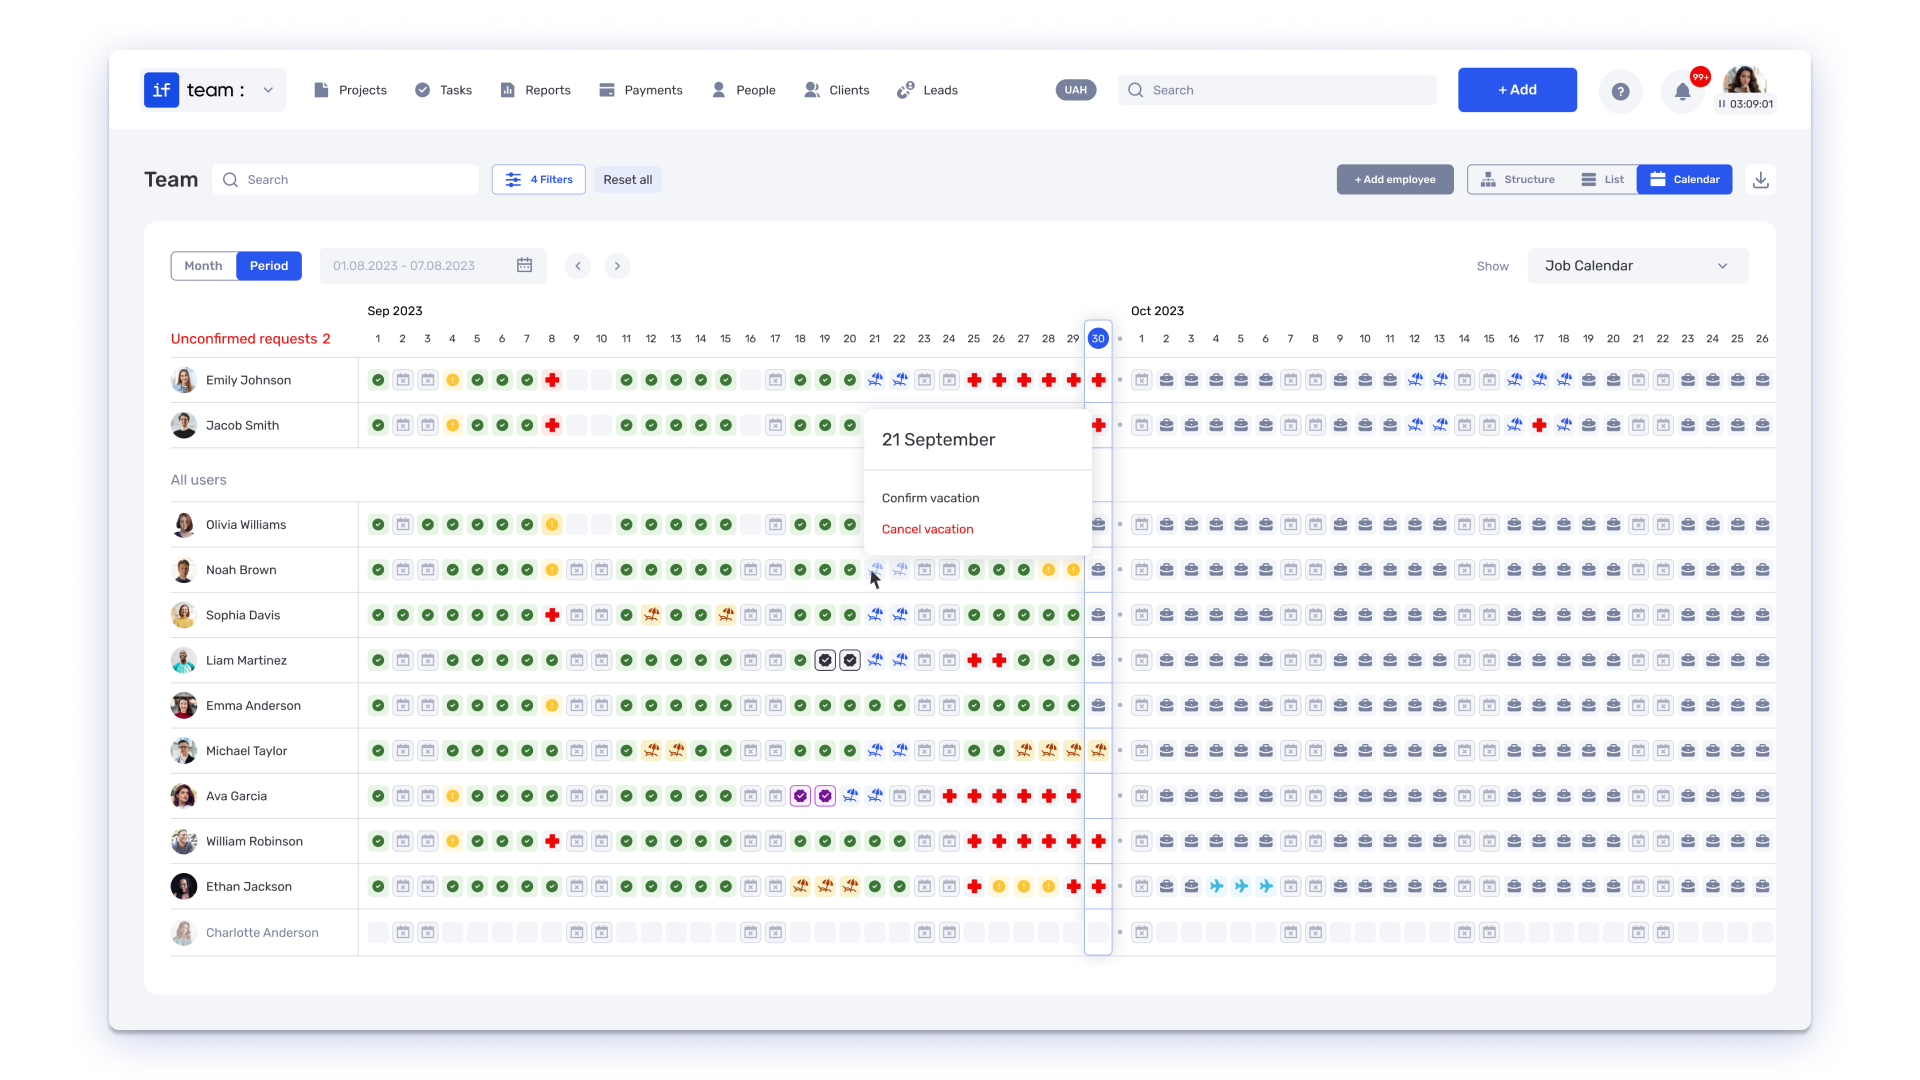1920x1080 pixels.
Task: Click the download export icon
Action: tap(1761, 180)
